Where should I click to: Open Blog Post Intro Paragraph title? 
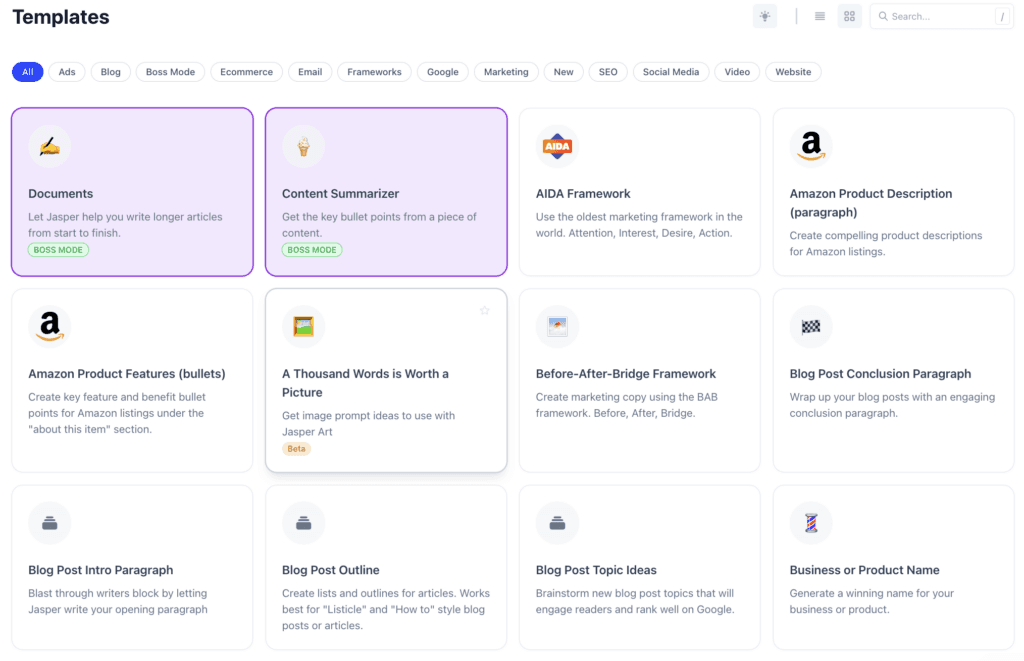pos(101,570)
